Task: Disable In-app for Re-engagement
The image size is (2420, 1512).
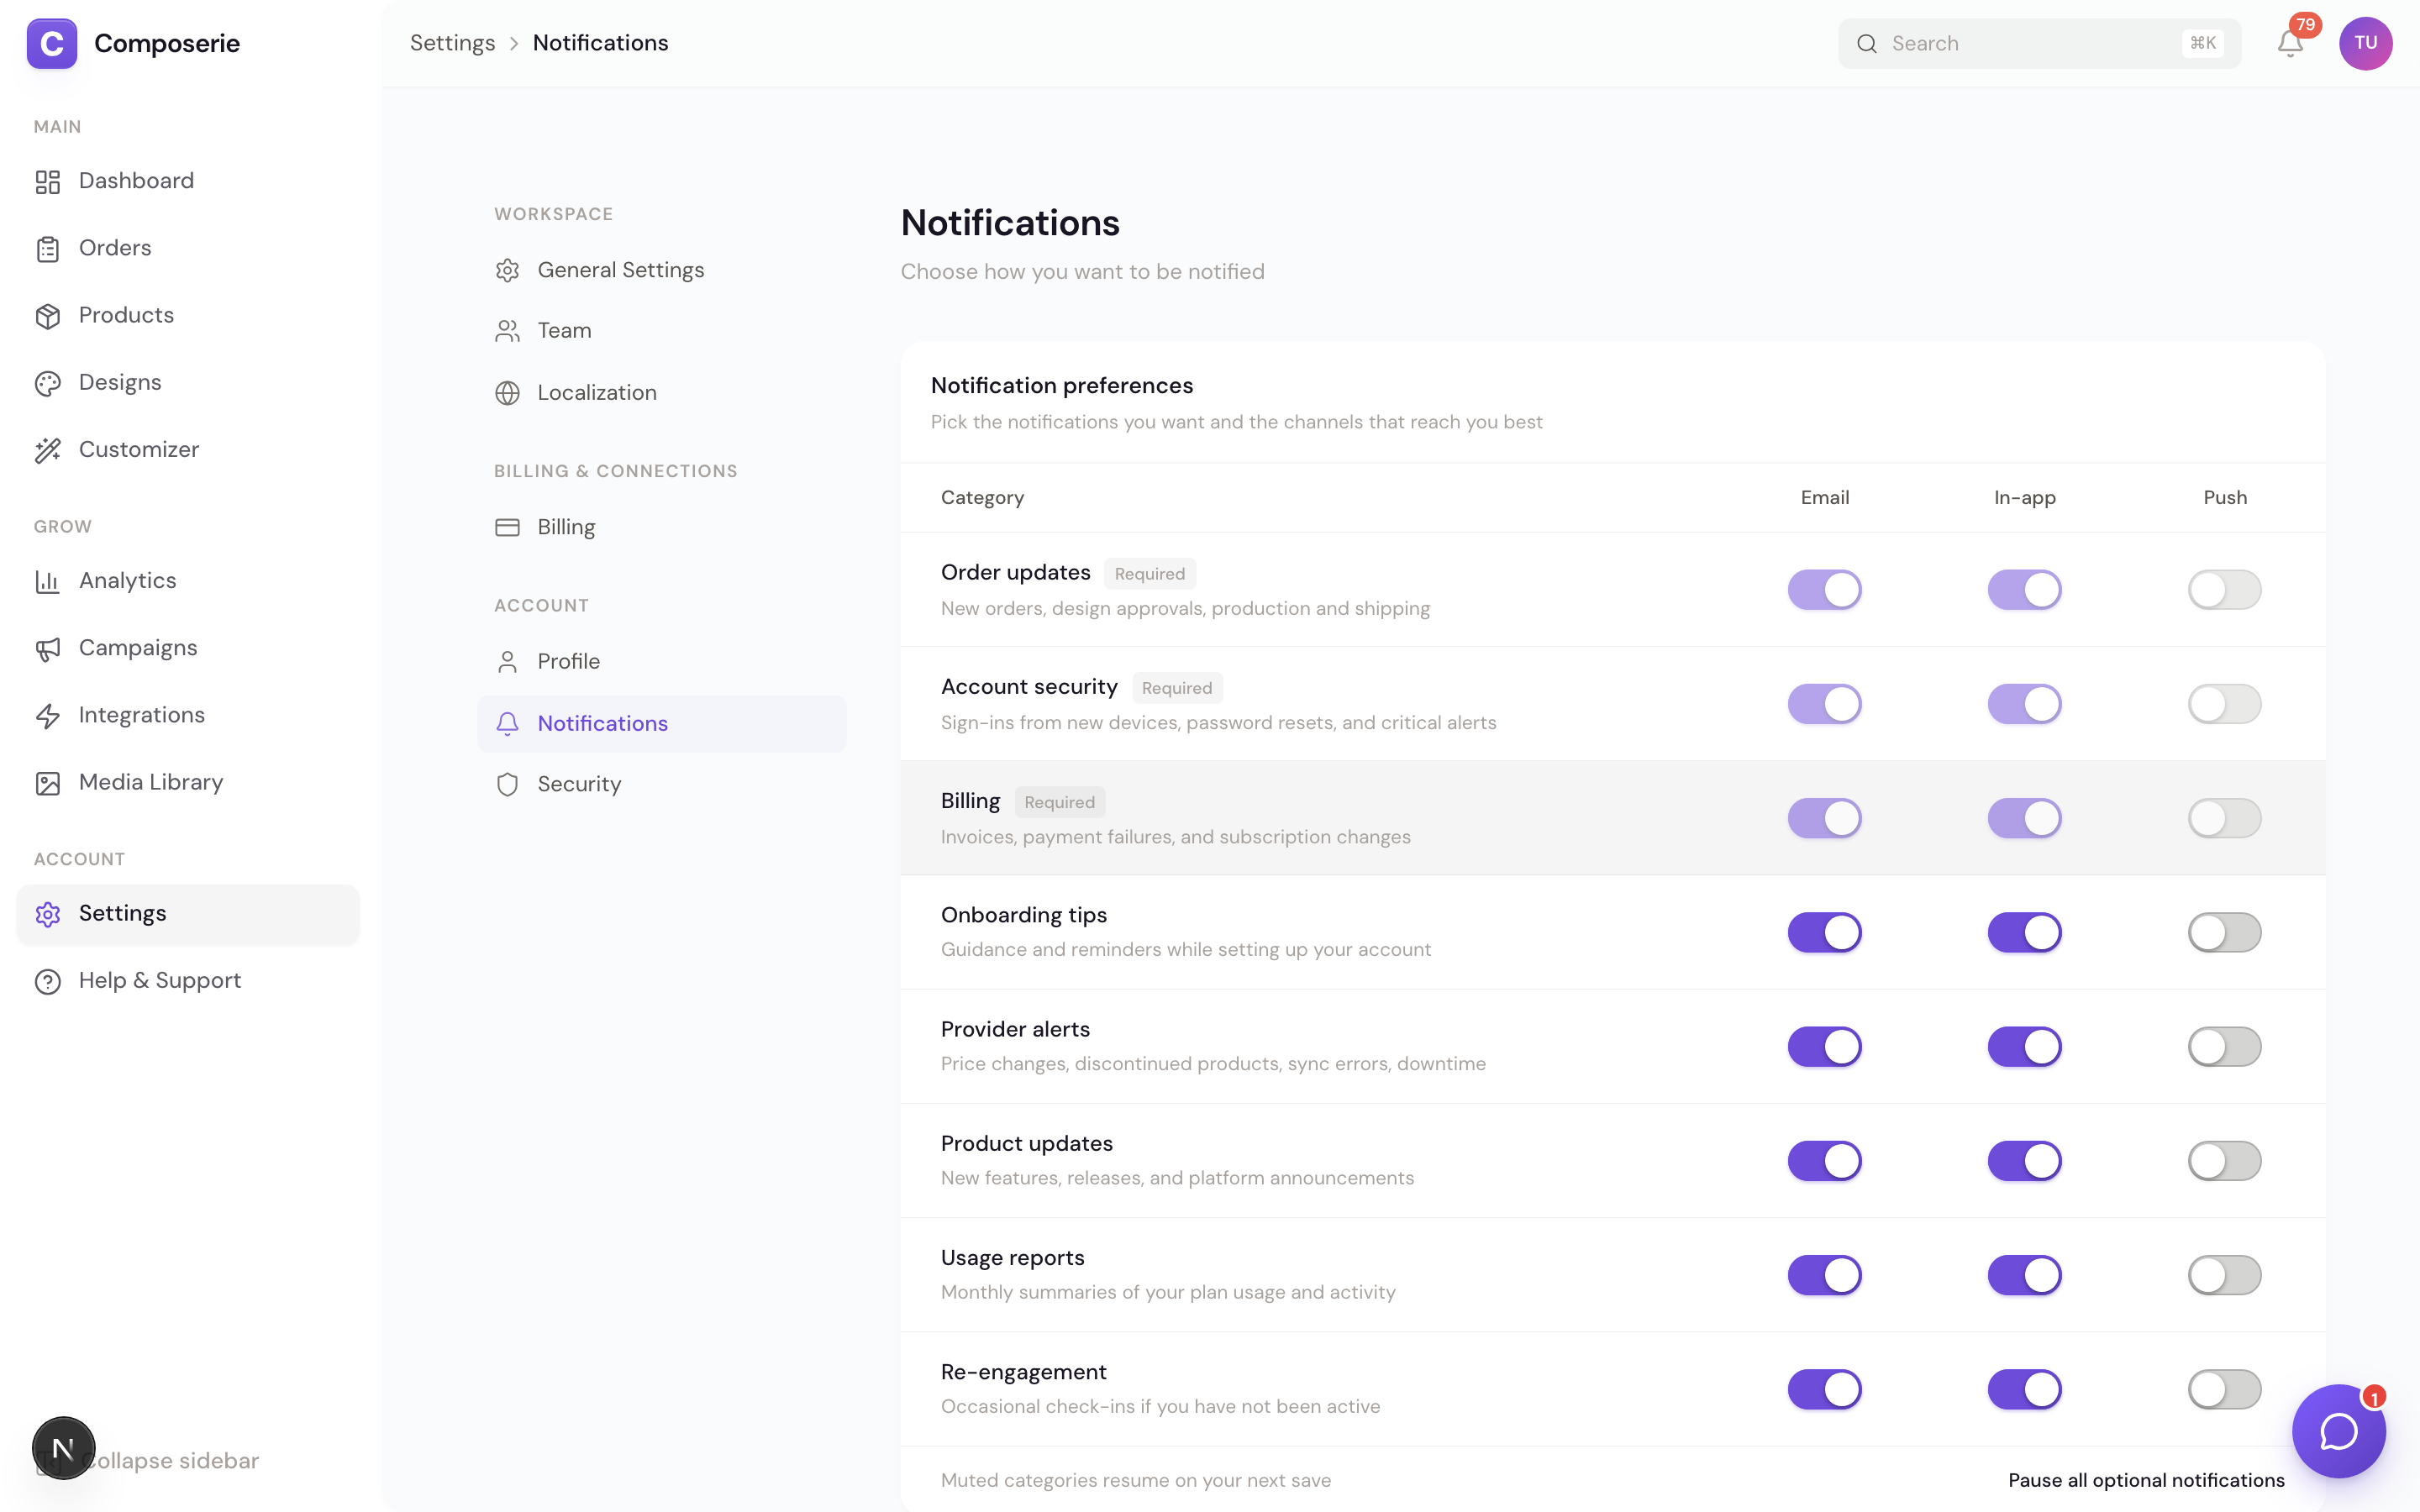Action: click(2024, 1389)
